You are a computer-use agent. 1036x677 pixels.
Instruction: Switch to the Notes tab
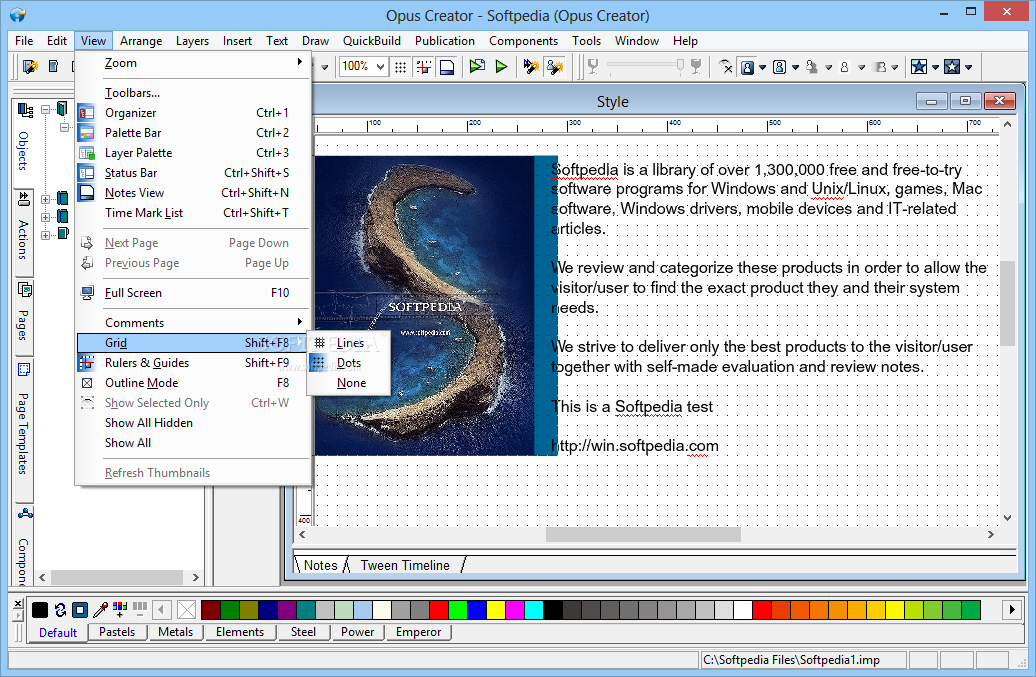coord(320,565)
